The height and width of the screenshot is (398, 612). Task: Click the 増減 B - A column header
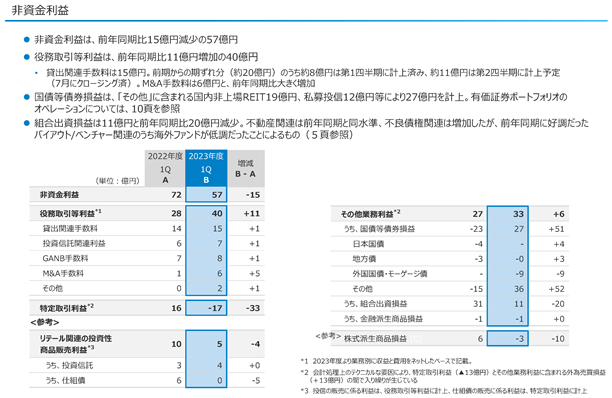point(246,168)
